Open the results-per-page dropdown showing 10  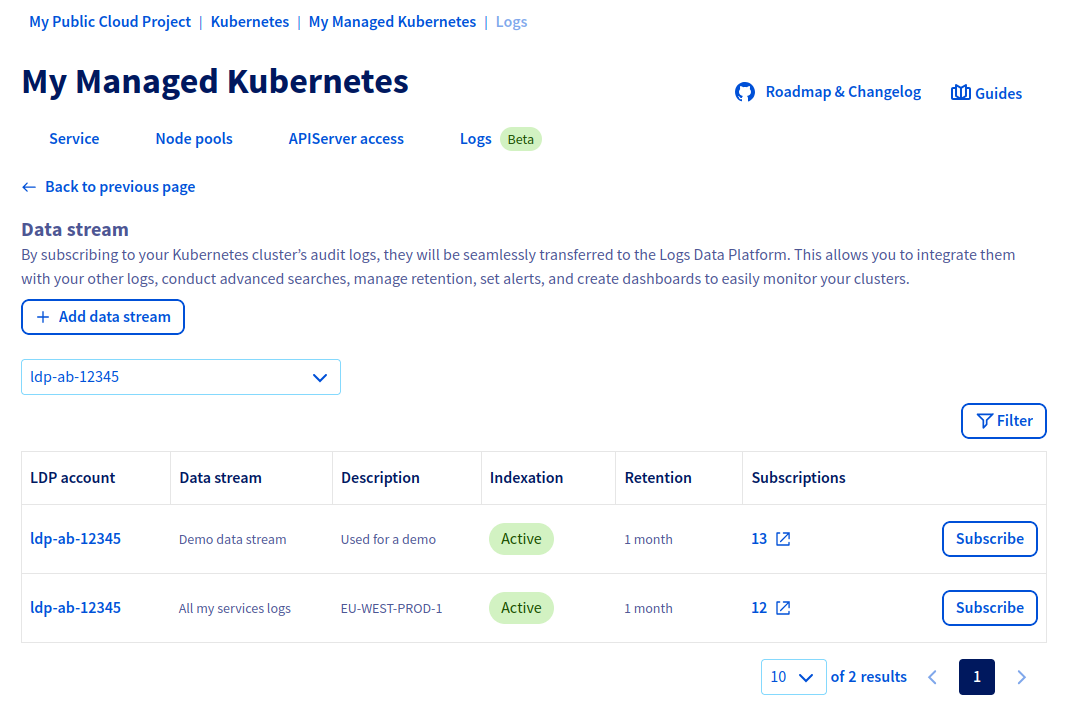[793, 677]
